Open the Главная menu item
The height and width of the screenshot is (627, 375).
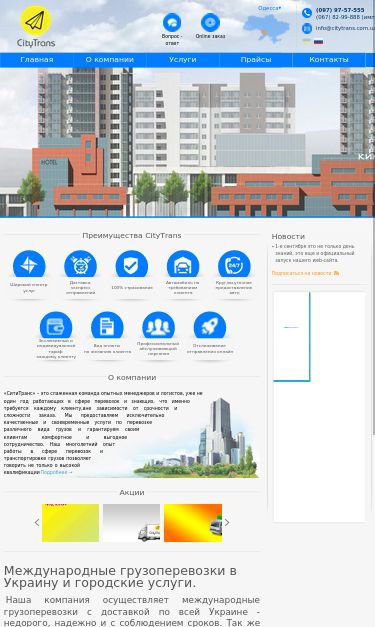[x=37, y=60]
